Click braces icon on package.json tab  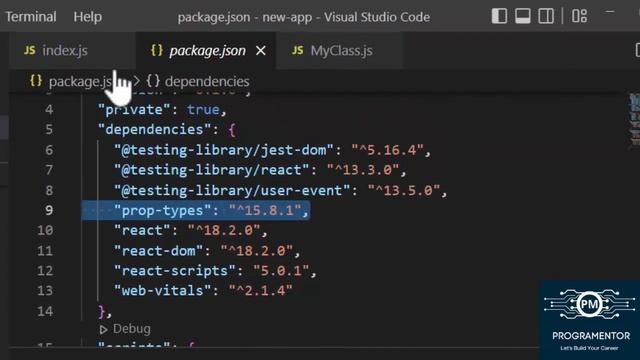[x=157, y=50]
